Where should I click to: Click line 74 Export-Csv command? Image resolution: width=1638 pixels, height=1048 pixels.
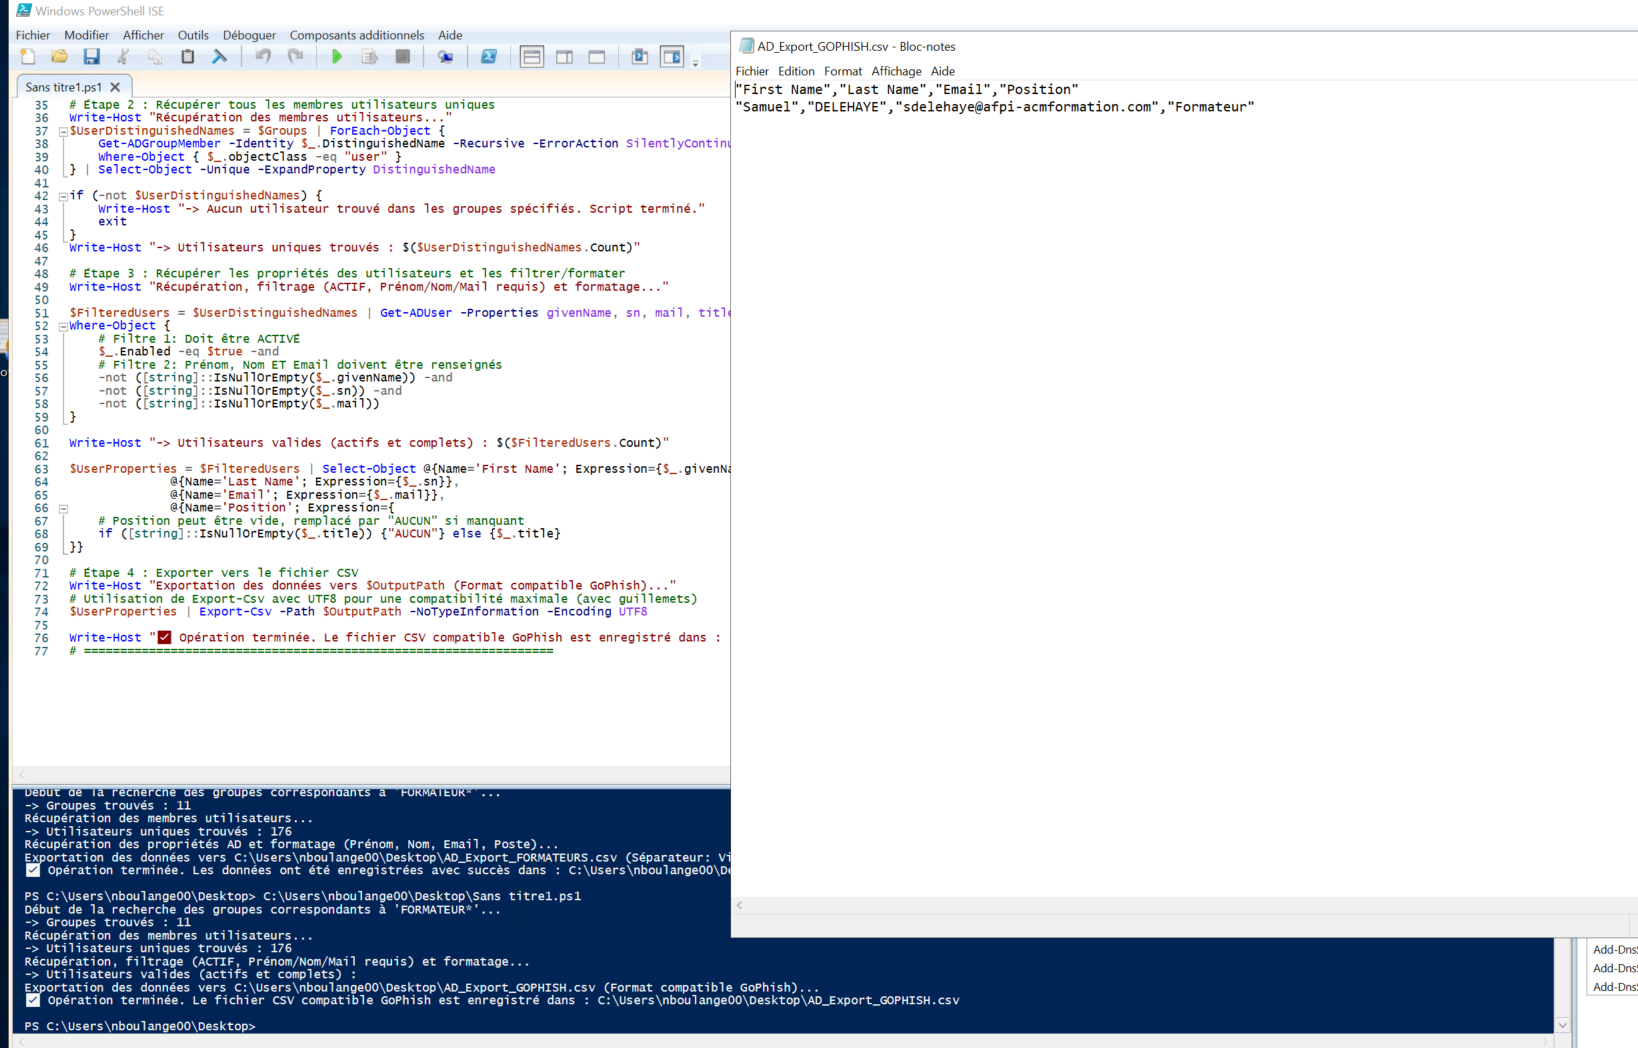(358, 612)
